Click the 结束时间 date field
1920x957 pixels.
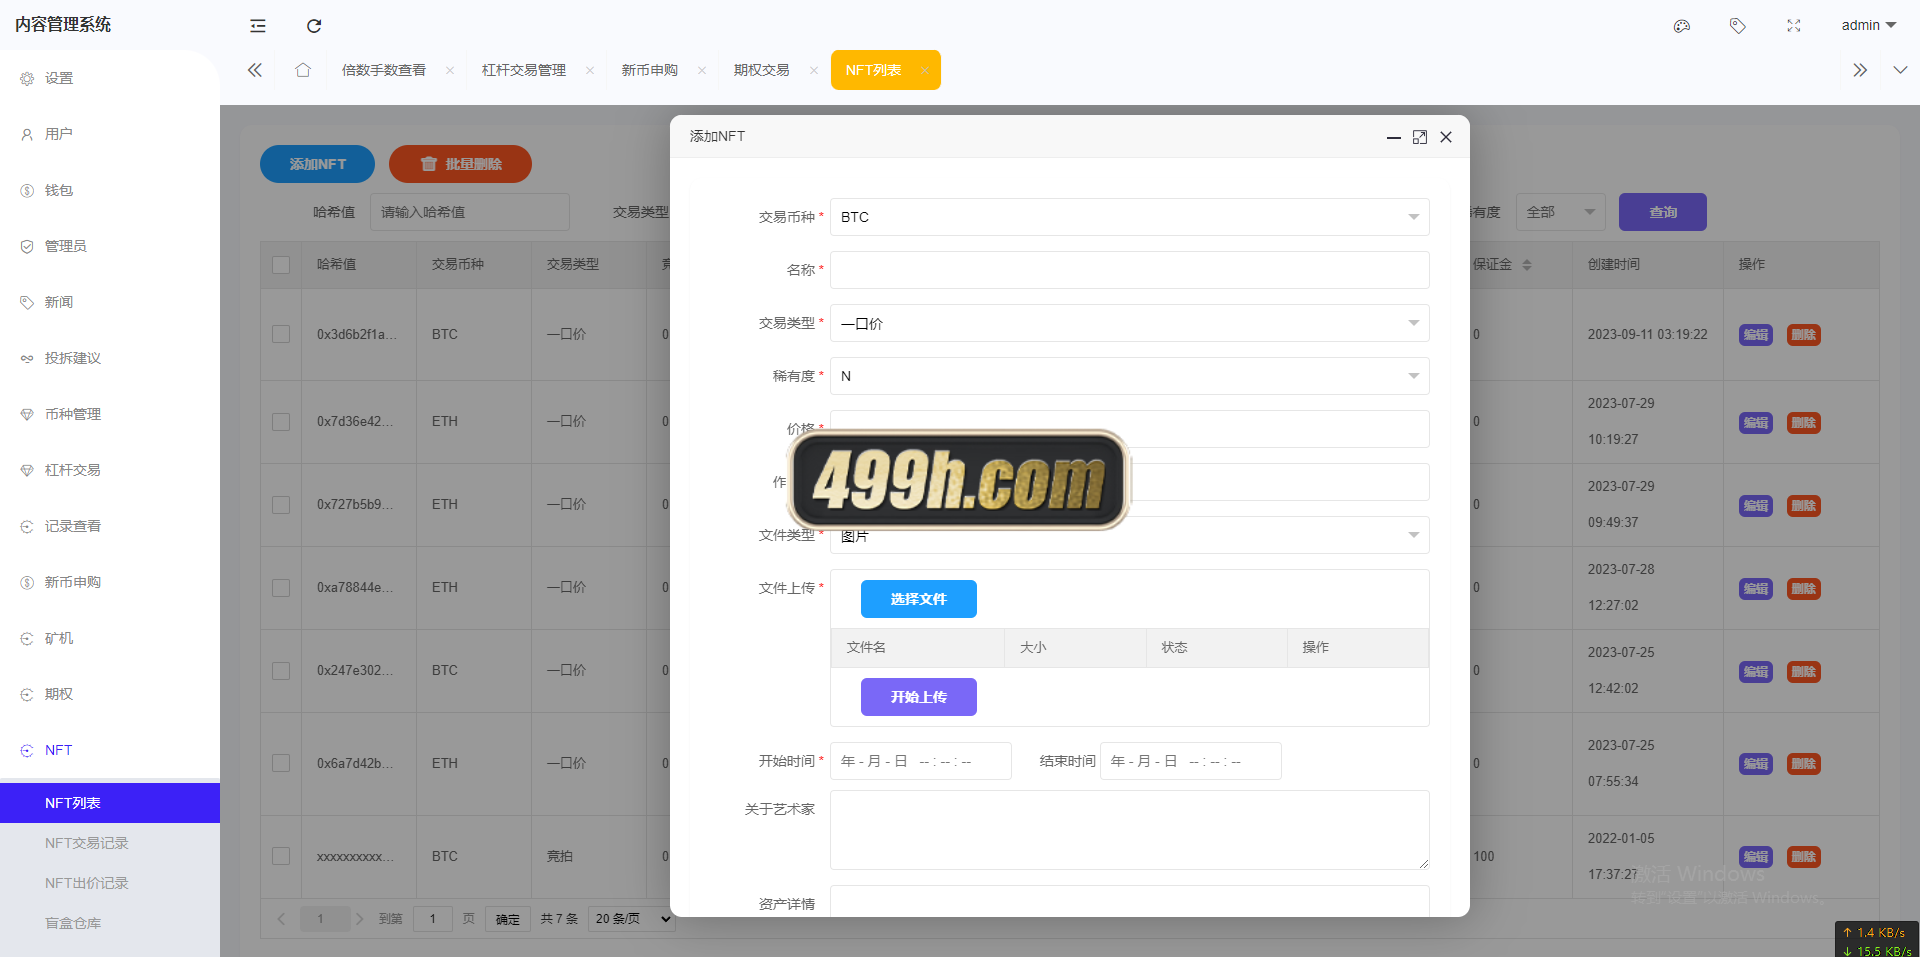tap(1191, 761)
